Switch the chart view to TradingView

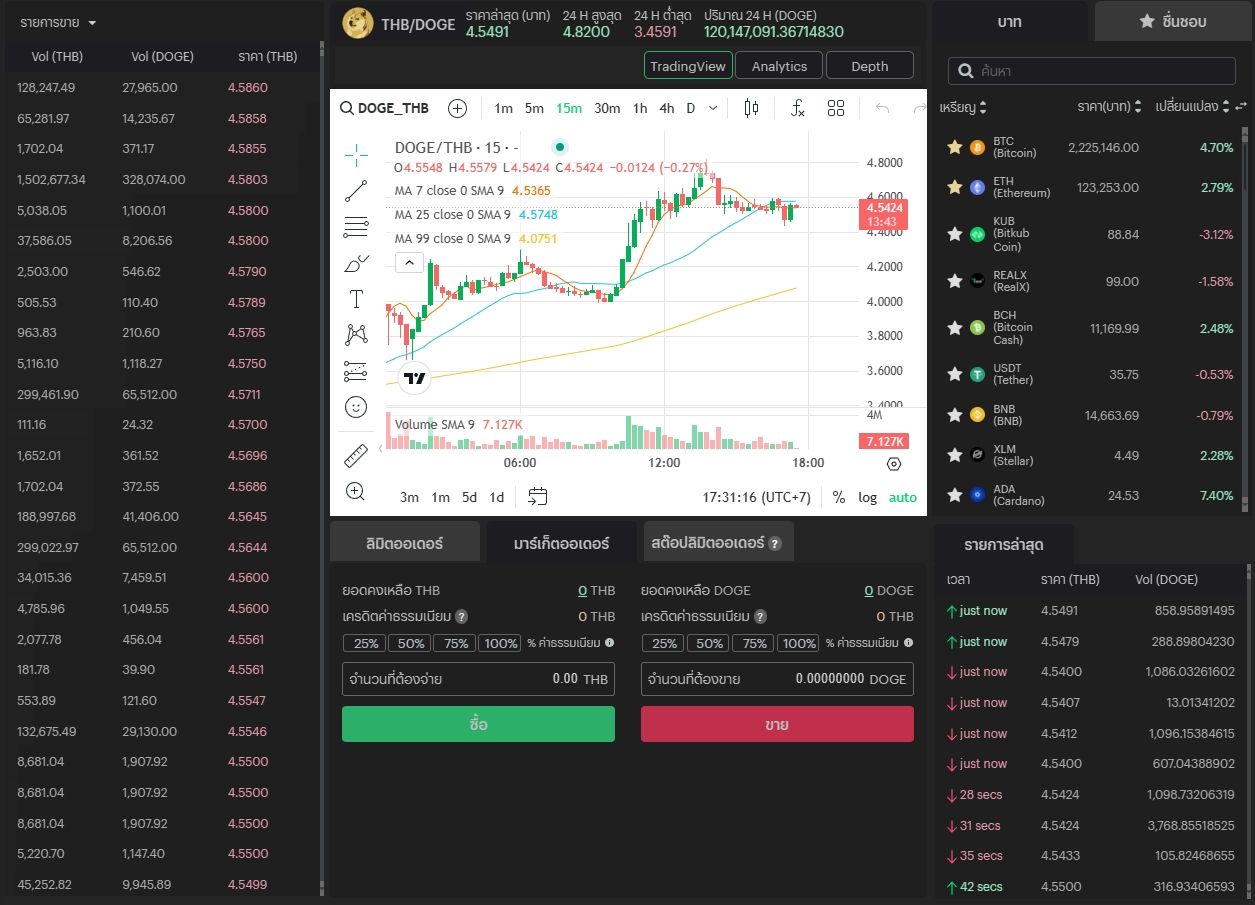click(x=688, y=66)
